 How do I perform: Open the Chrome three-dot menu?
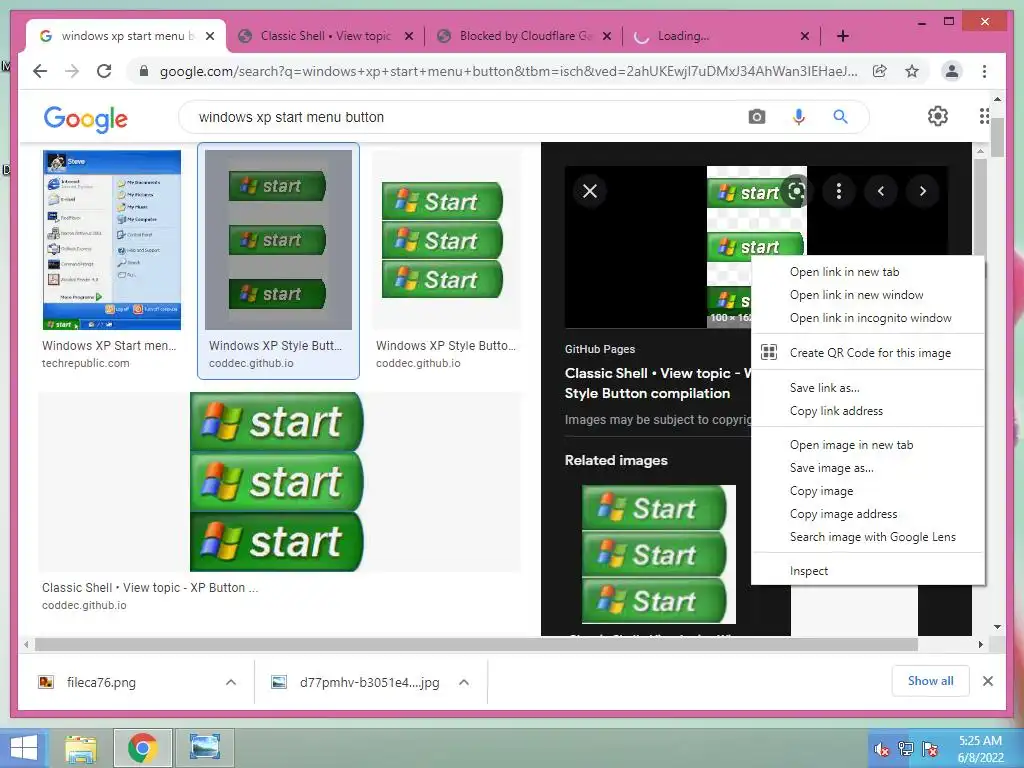click(984, 71)
